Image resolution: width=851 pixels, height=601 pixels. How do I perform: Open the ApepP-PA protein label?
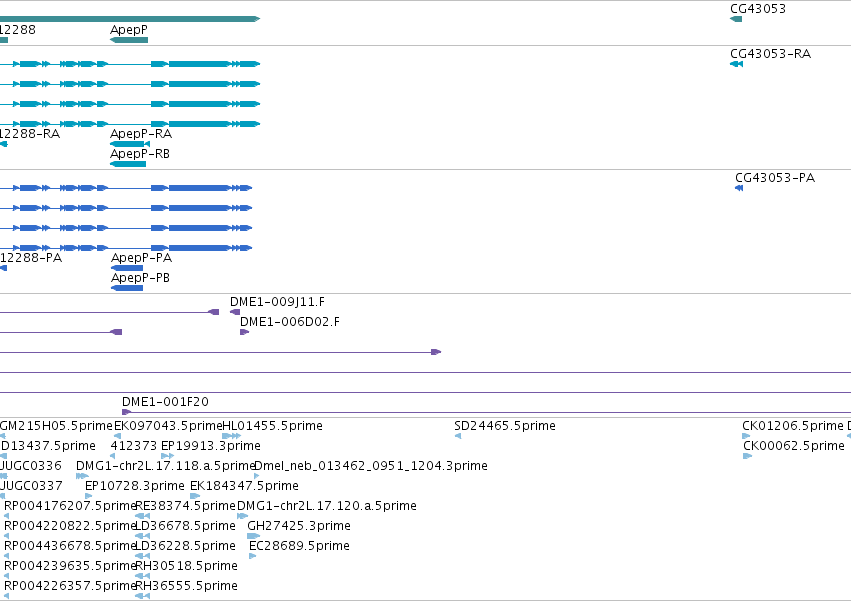142,258
